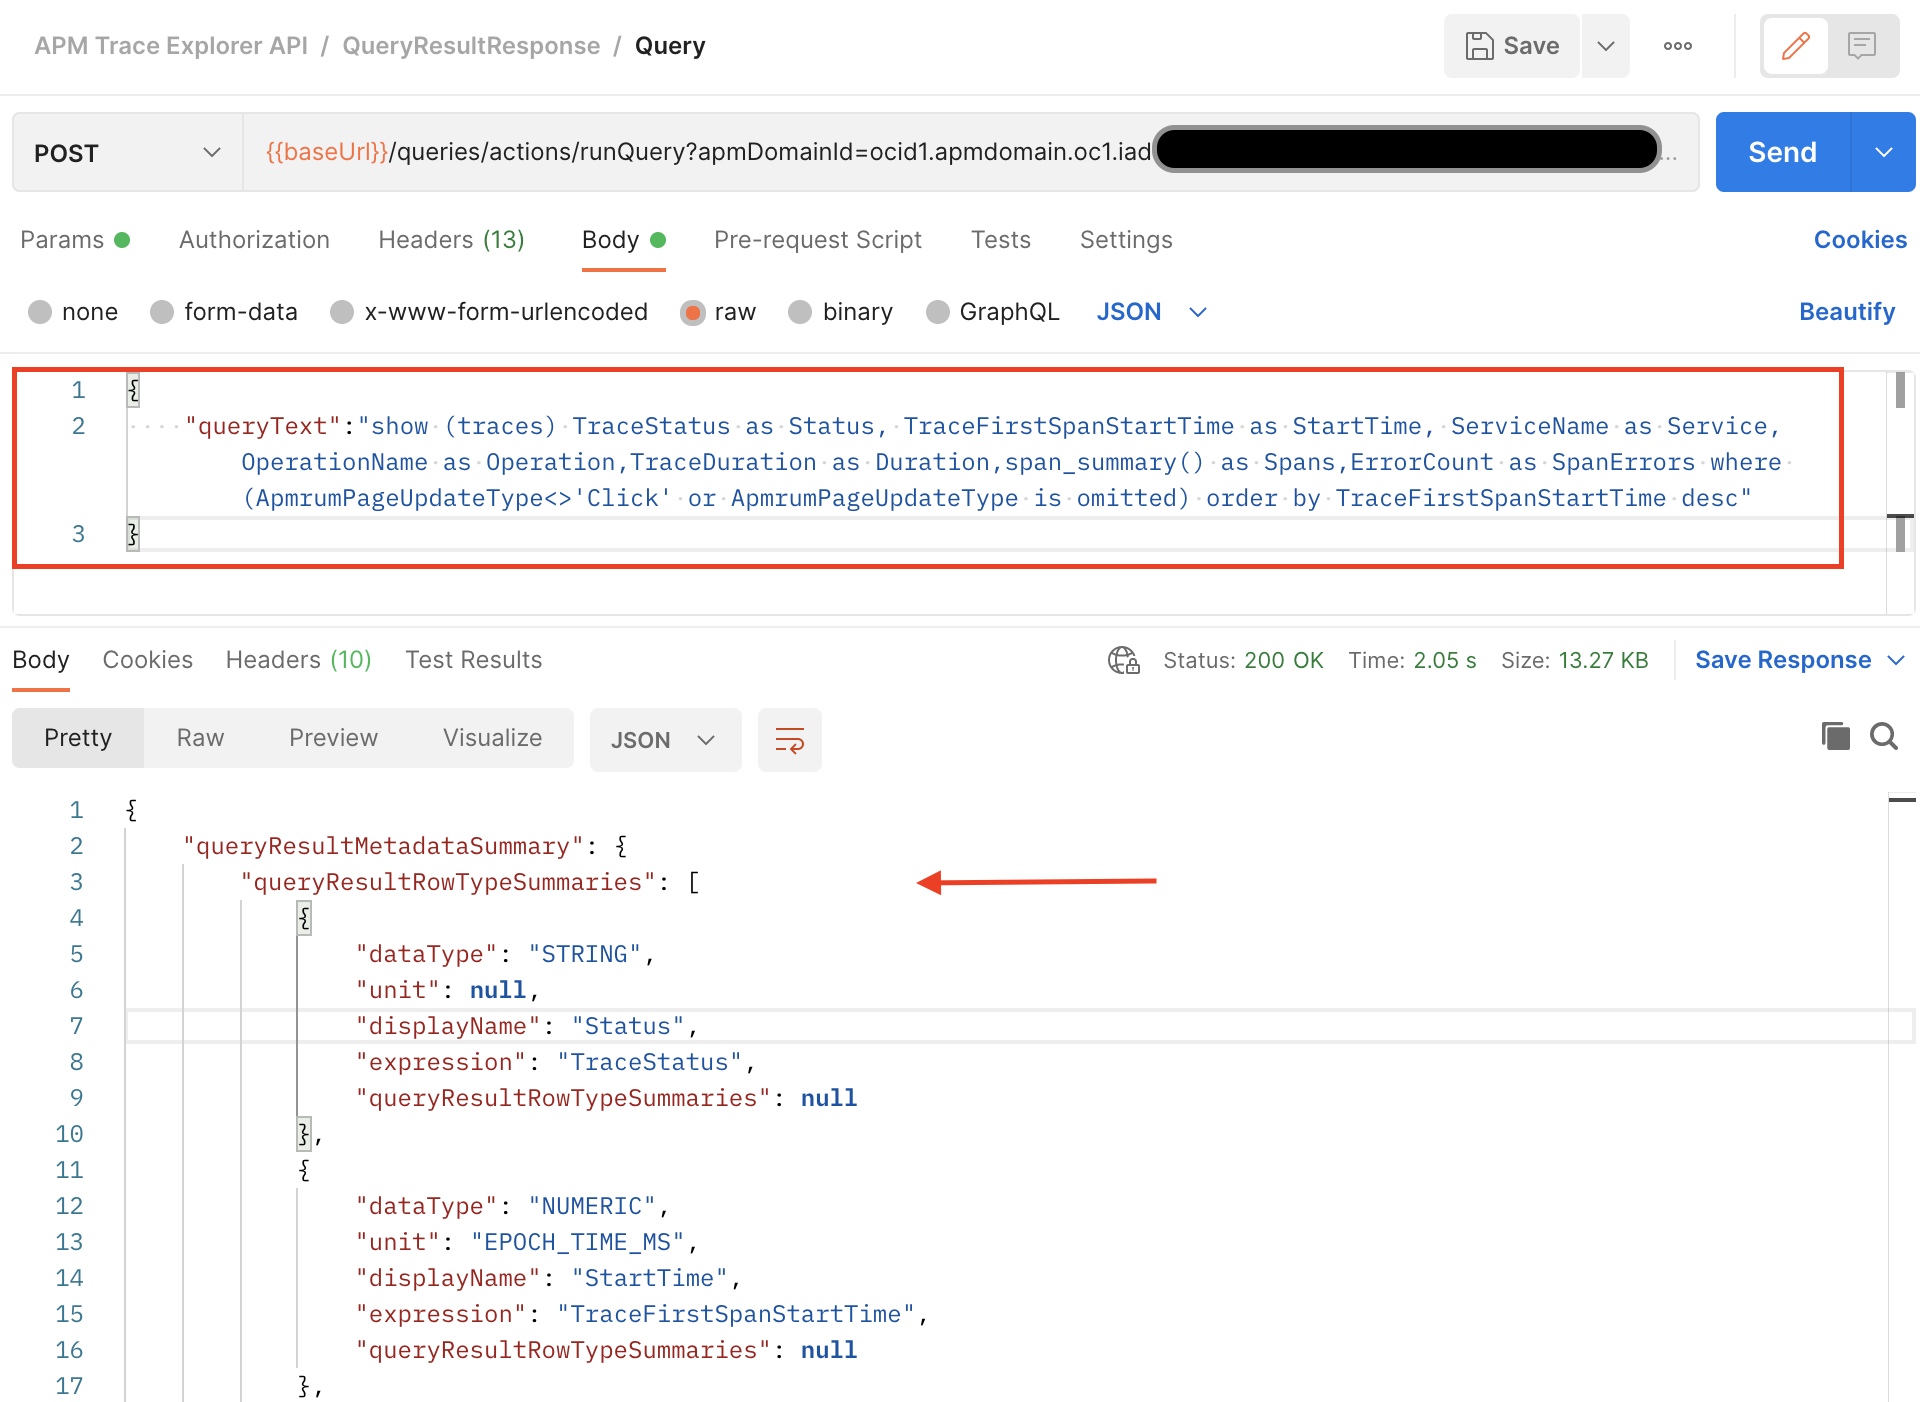
Task: Search within the response body
Action: click(x=1884, y=737)
